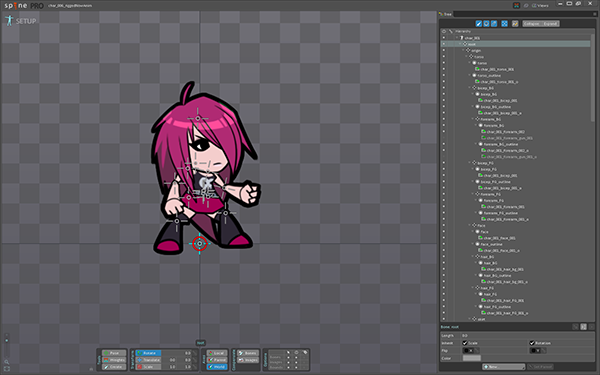Toggle Flip Y for root bone

(536, 351)
